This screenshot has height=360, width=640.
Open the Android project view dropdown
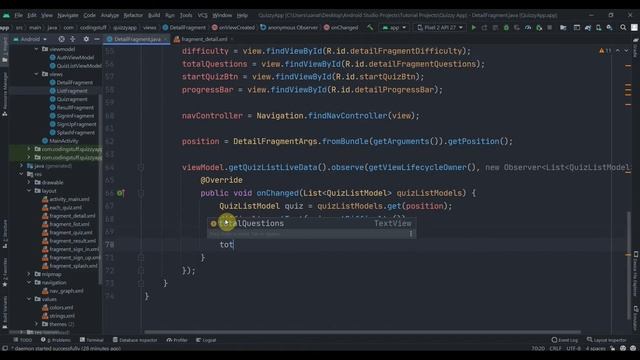(30, 39)
